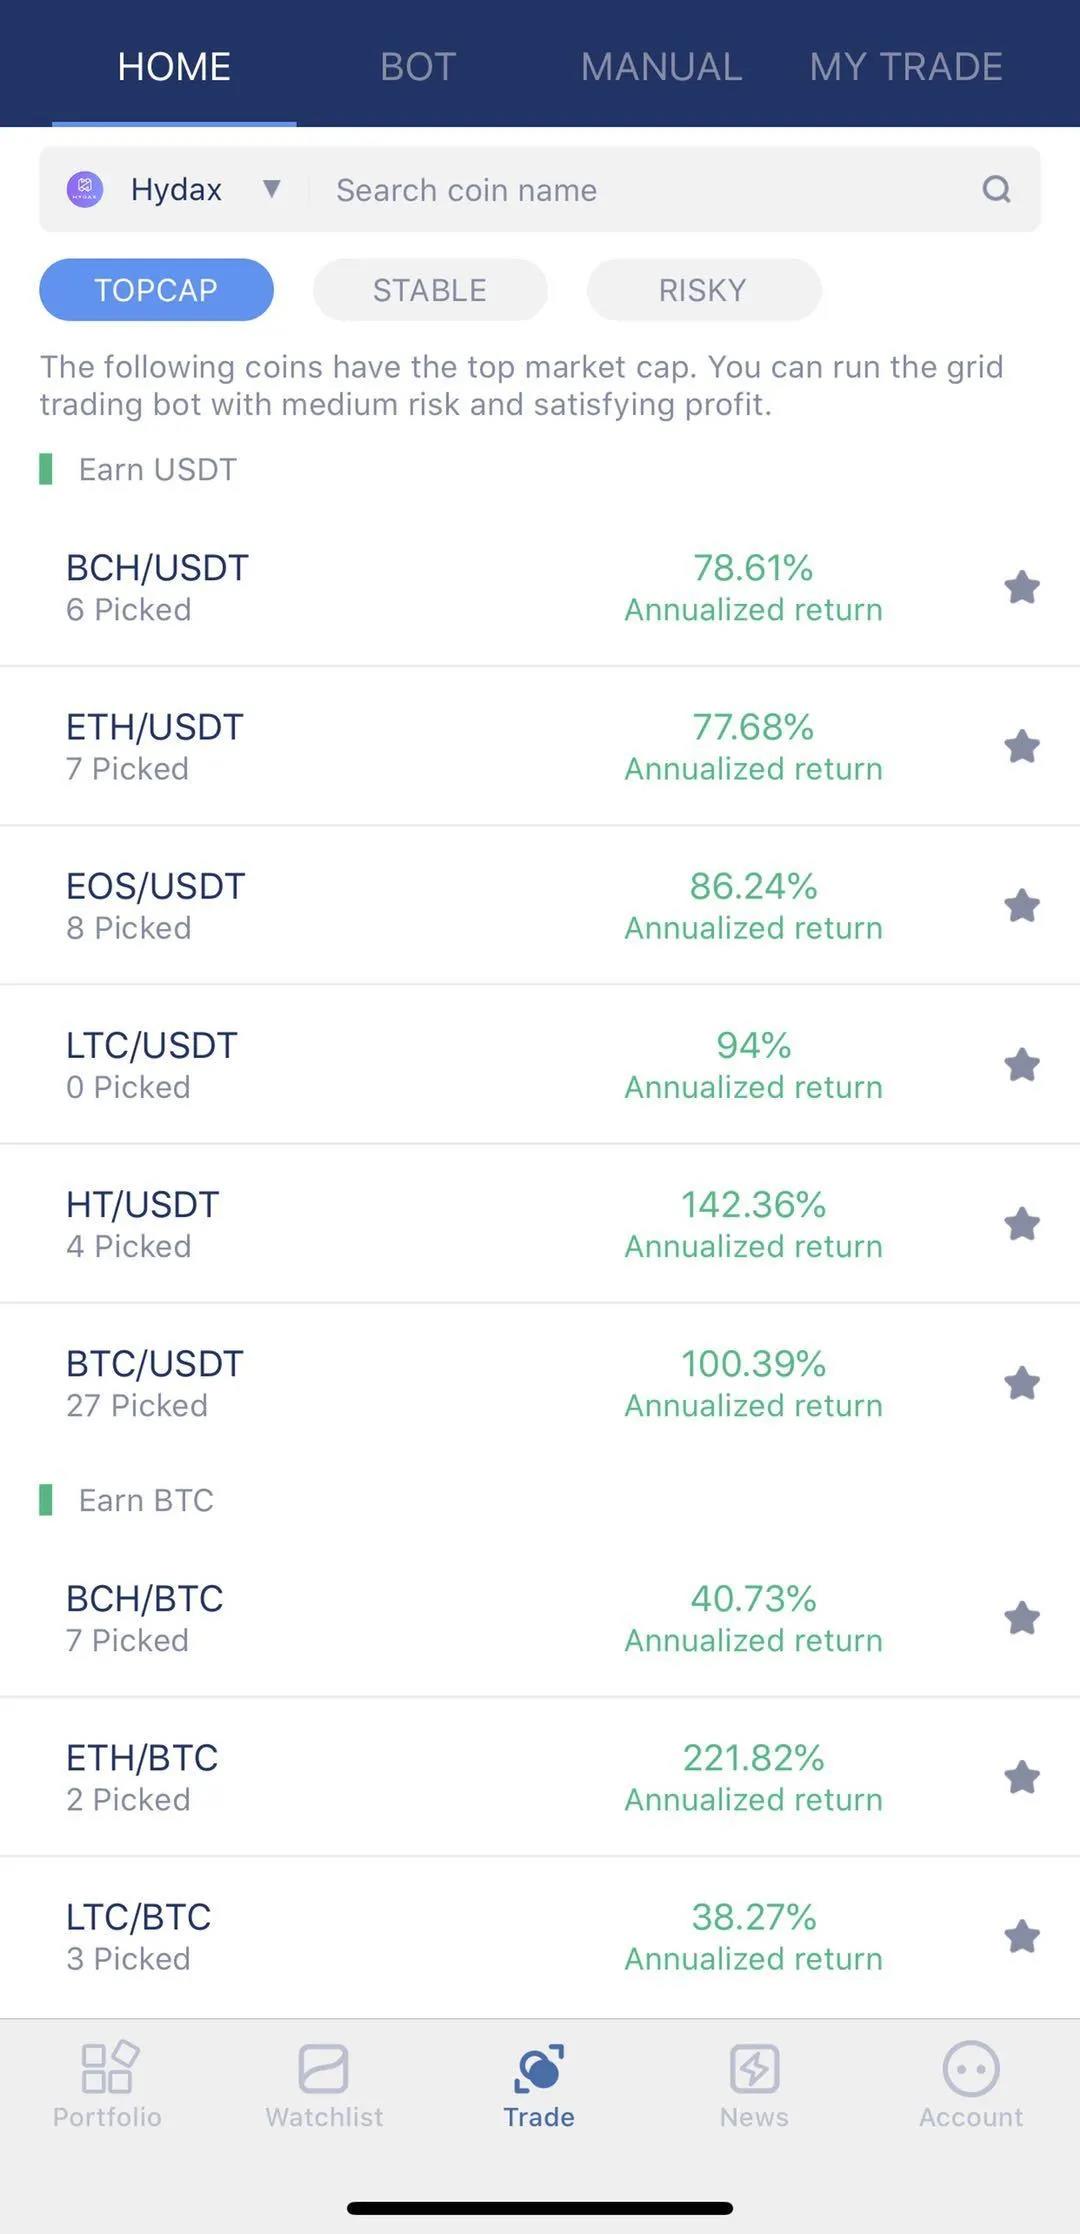Toggle favorite star on ETH/BTC

click(x=1022, y=1777)
